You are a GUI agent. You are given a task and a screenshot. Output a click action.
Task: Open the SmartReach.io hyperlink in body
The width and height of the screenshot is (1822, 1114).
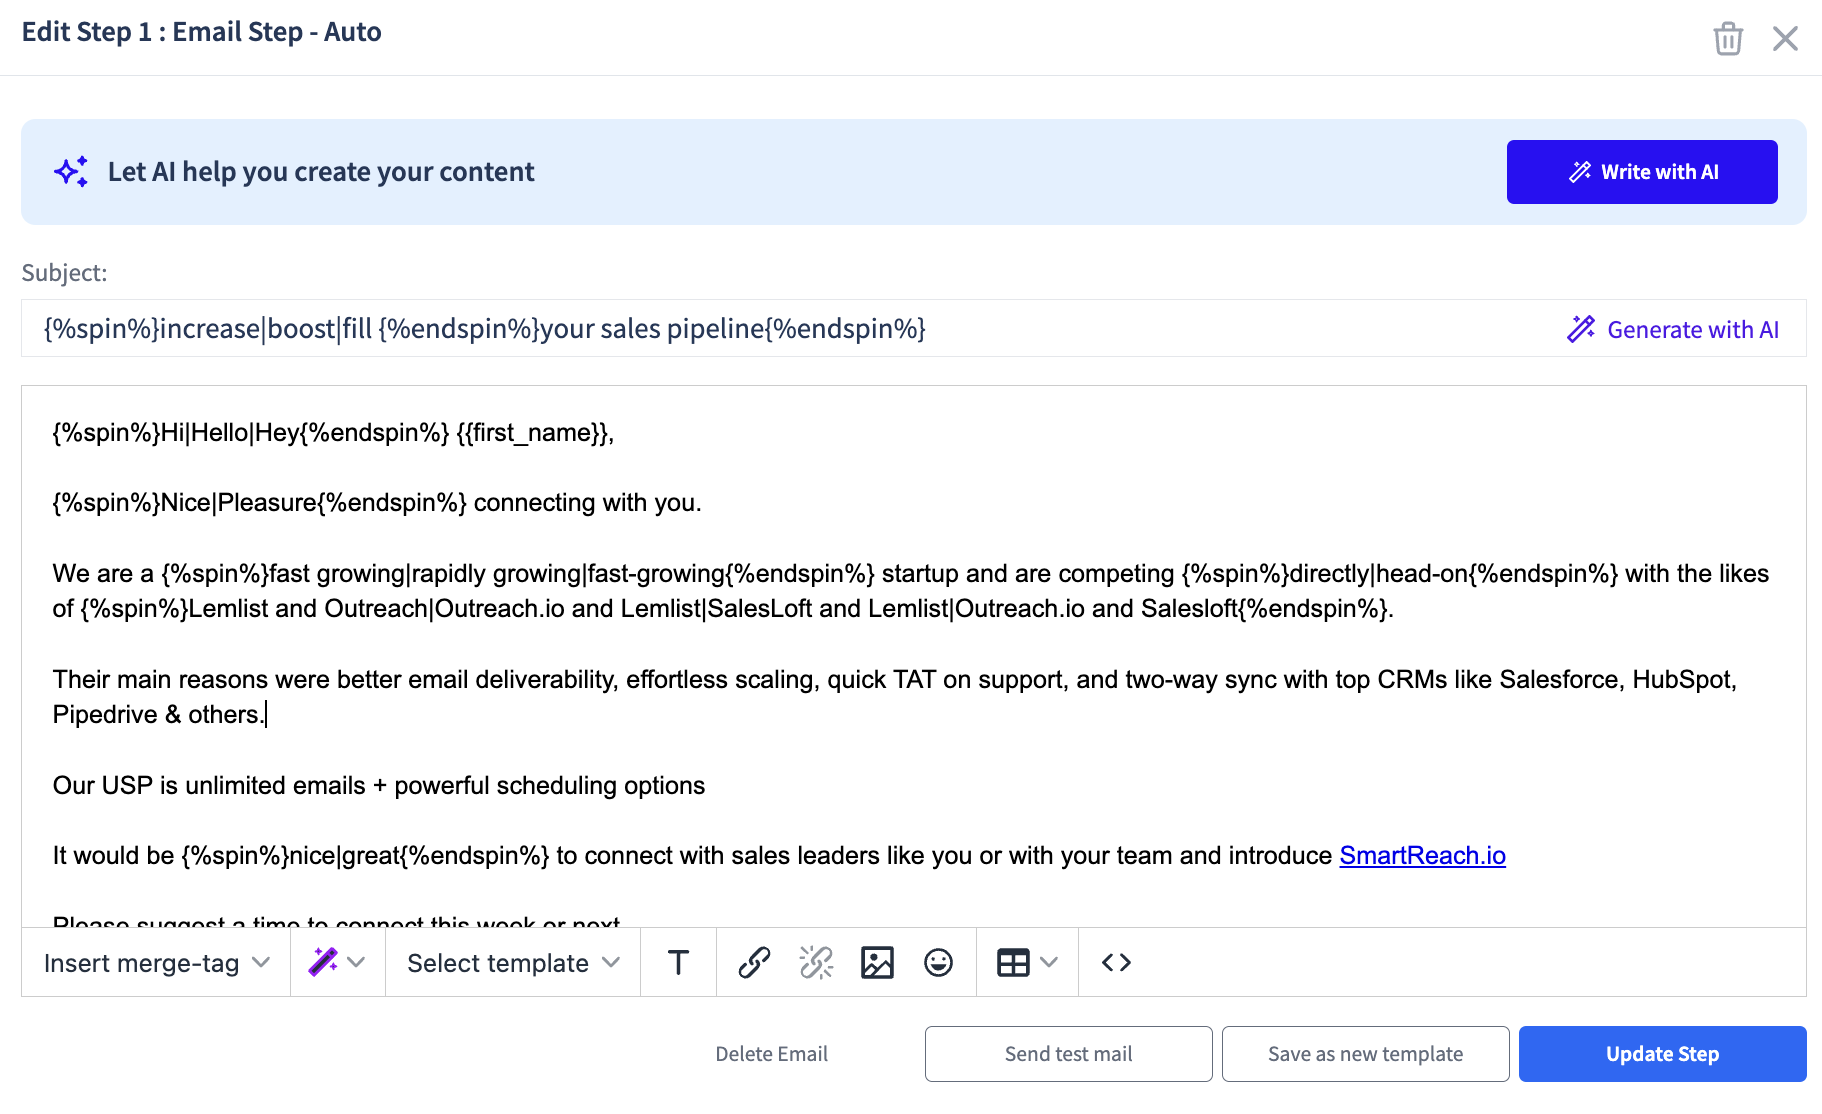click(1422, 856)
